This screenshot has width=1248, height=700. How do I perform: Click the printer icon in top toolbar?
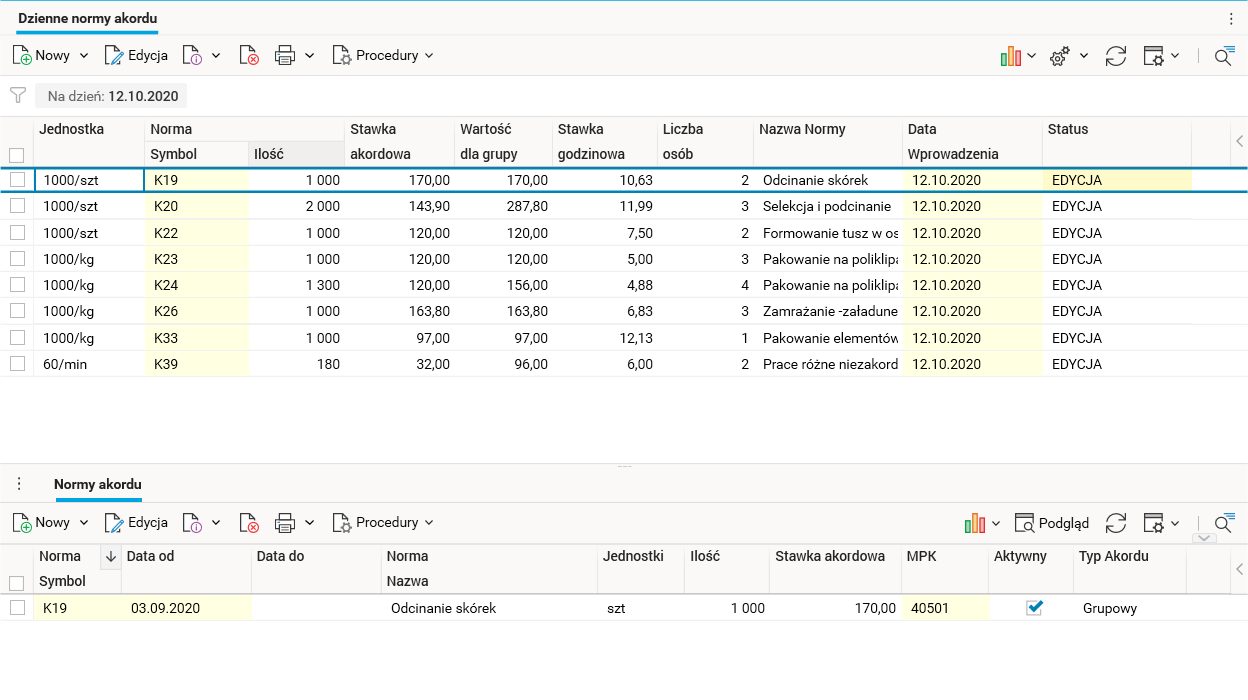[285, 56]
